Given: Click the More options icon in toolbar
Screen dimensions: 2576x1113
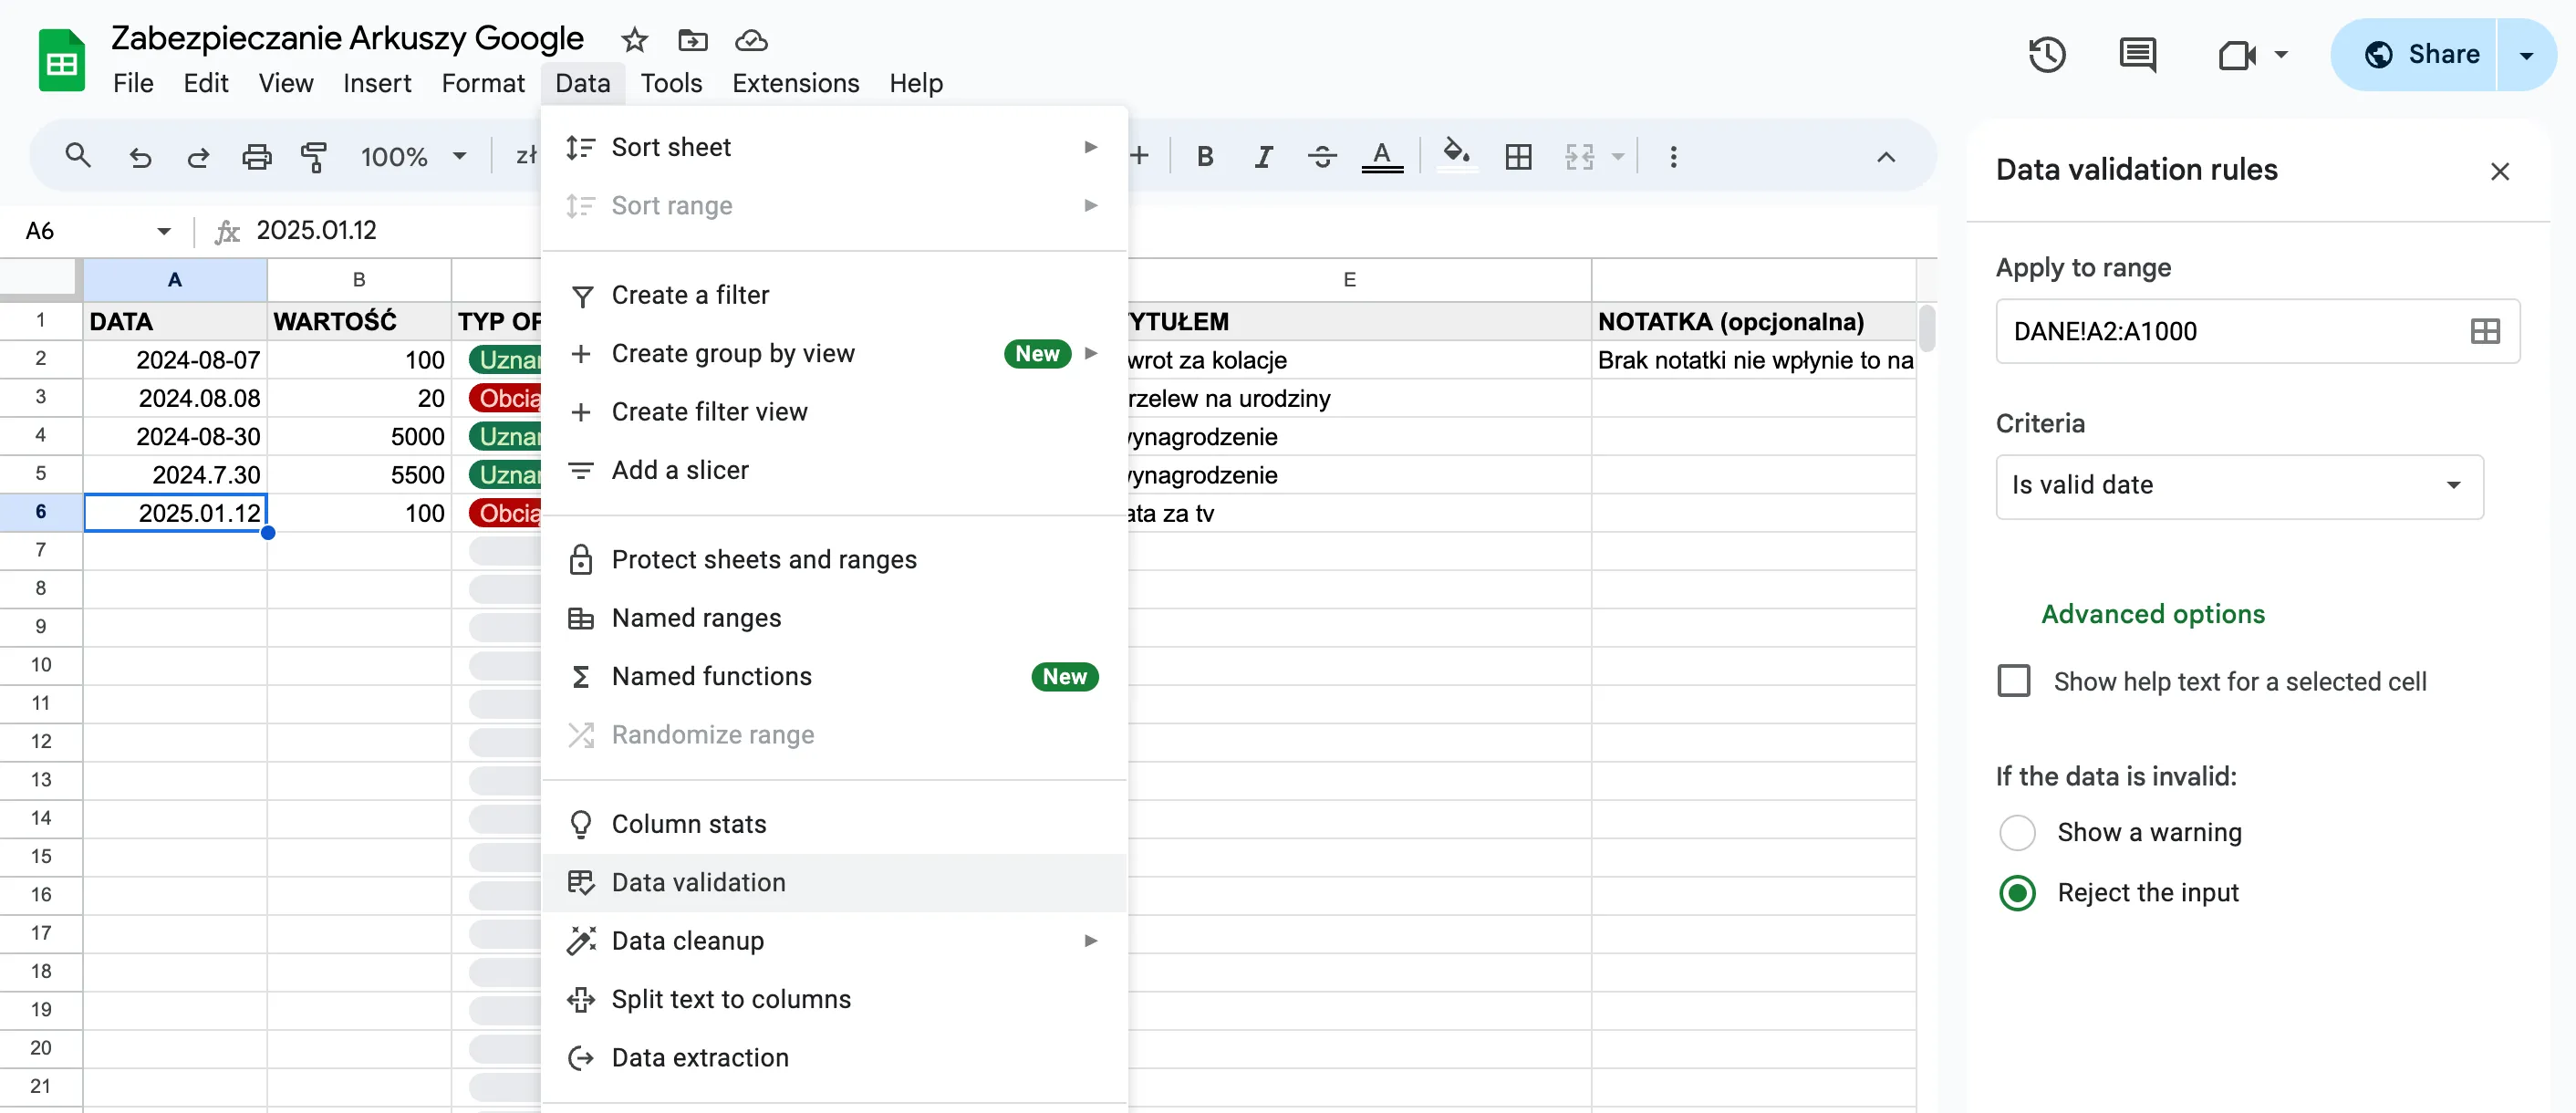Looking at the screenshot, I should [x=1672, y=154].
